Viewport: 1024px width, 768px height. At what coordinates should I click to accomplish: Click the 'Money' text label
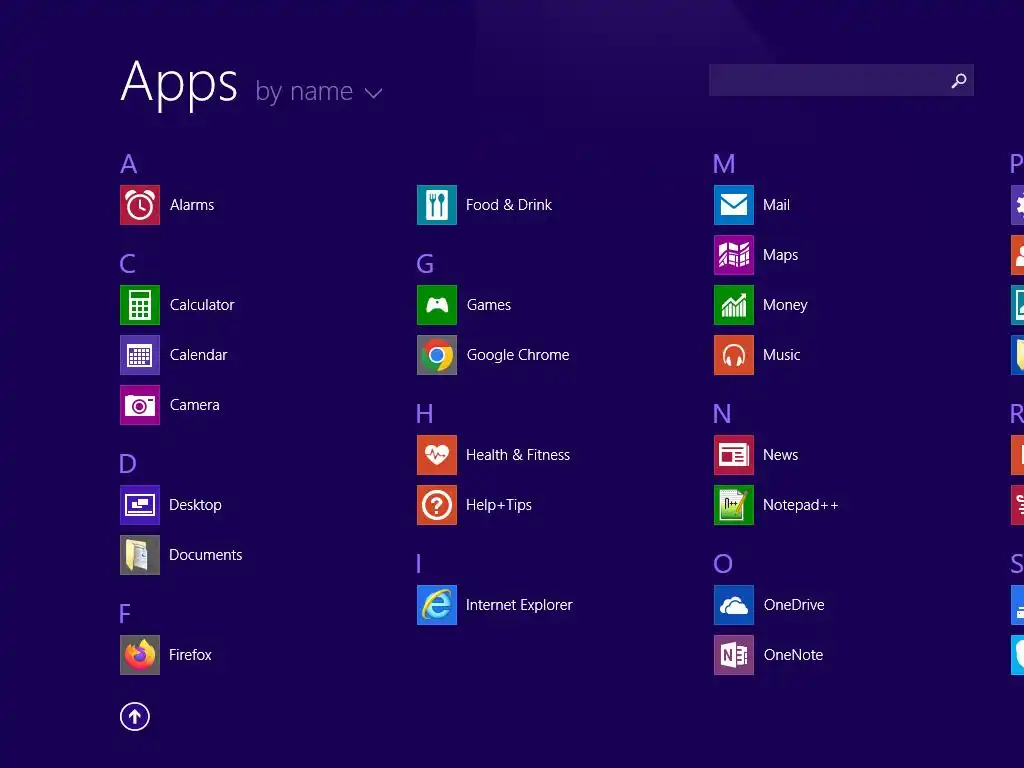tap(785, 305)
